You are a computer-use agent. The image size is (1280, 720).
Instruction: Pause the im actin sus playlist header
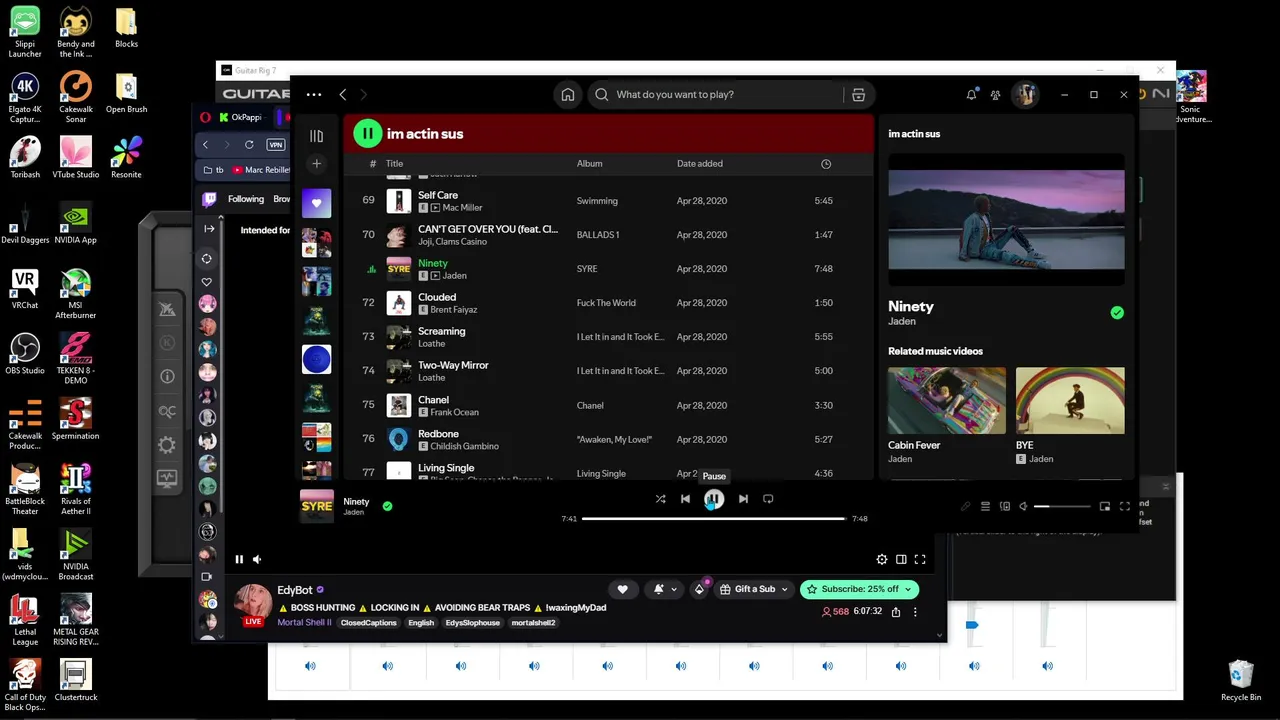tap(368, 133)
